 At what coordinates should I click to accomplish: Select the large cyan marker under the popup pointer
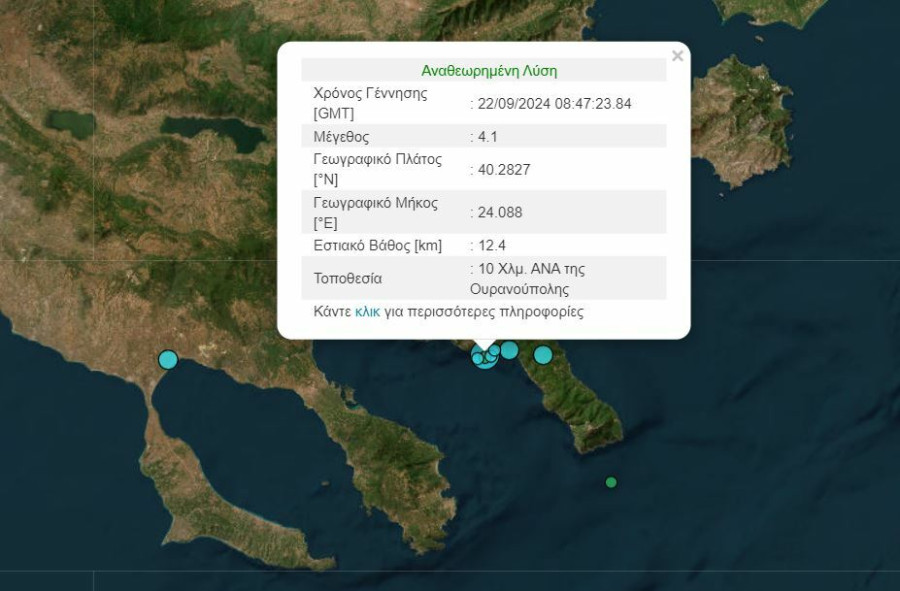coord(485,357)
